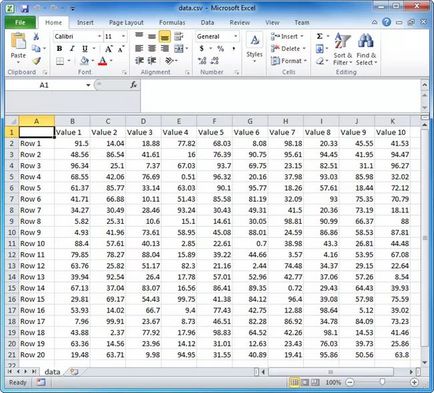Apply the red Font Color

[x=103, y=61]
